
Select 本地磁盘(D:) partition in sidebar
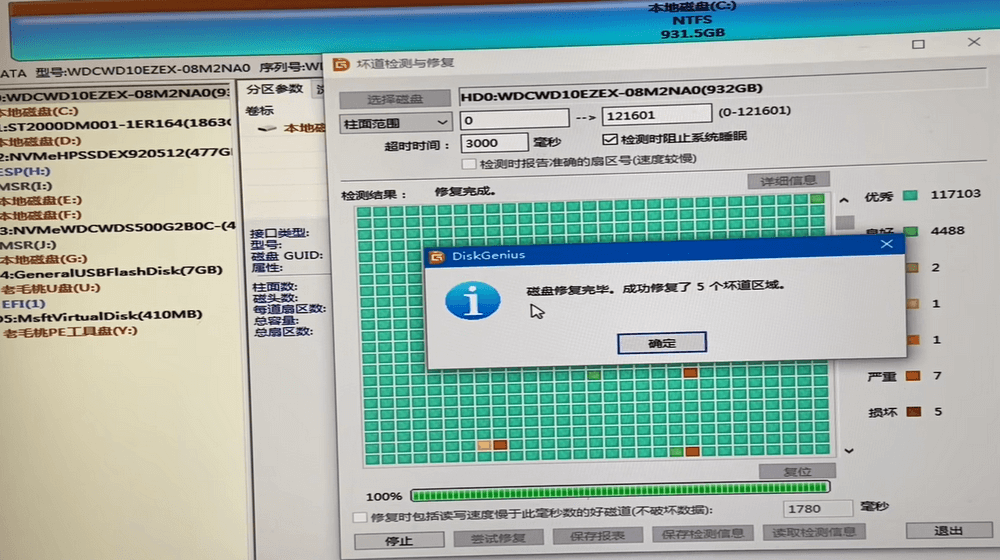(x=40, y=141)
